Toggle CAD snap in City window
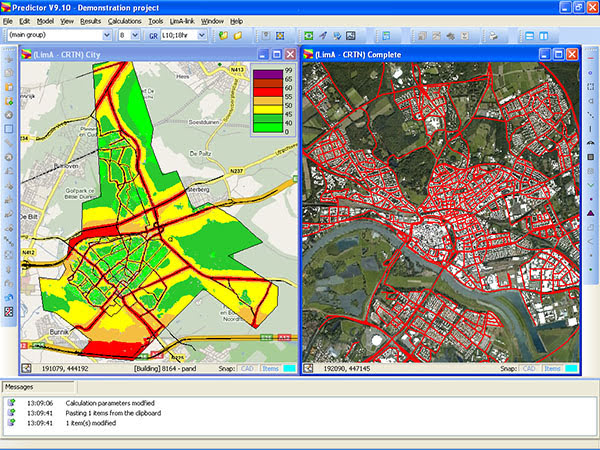Viewport: 600px width, 450px height. coord(247,368)
